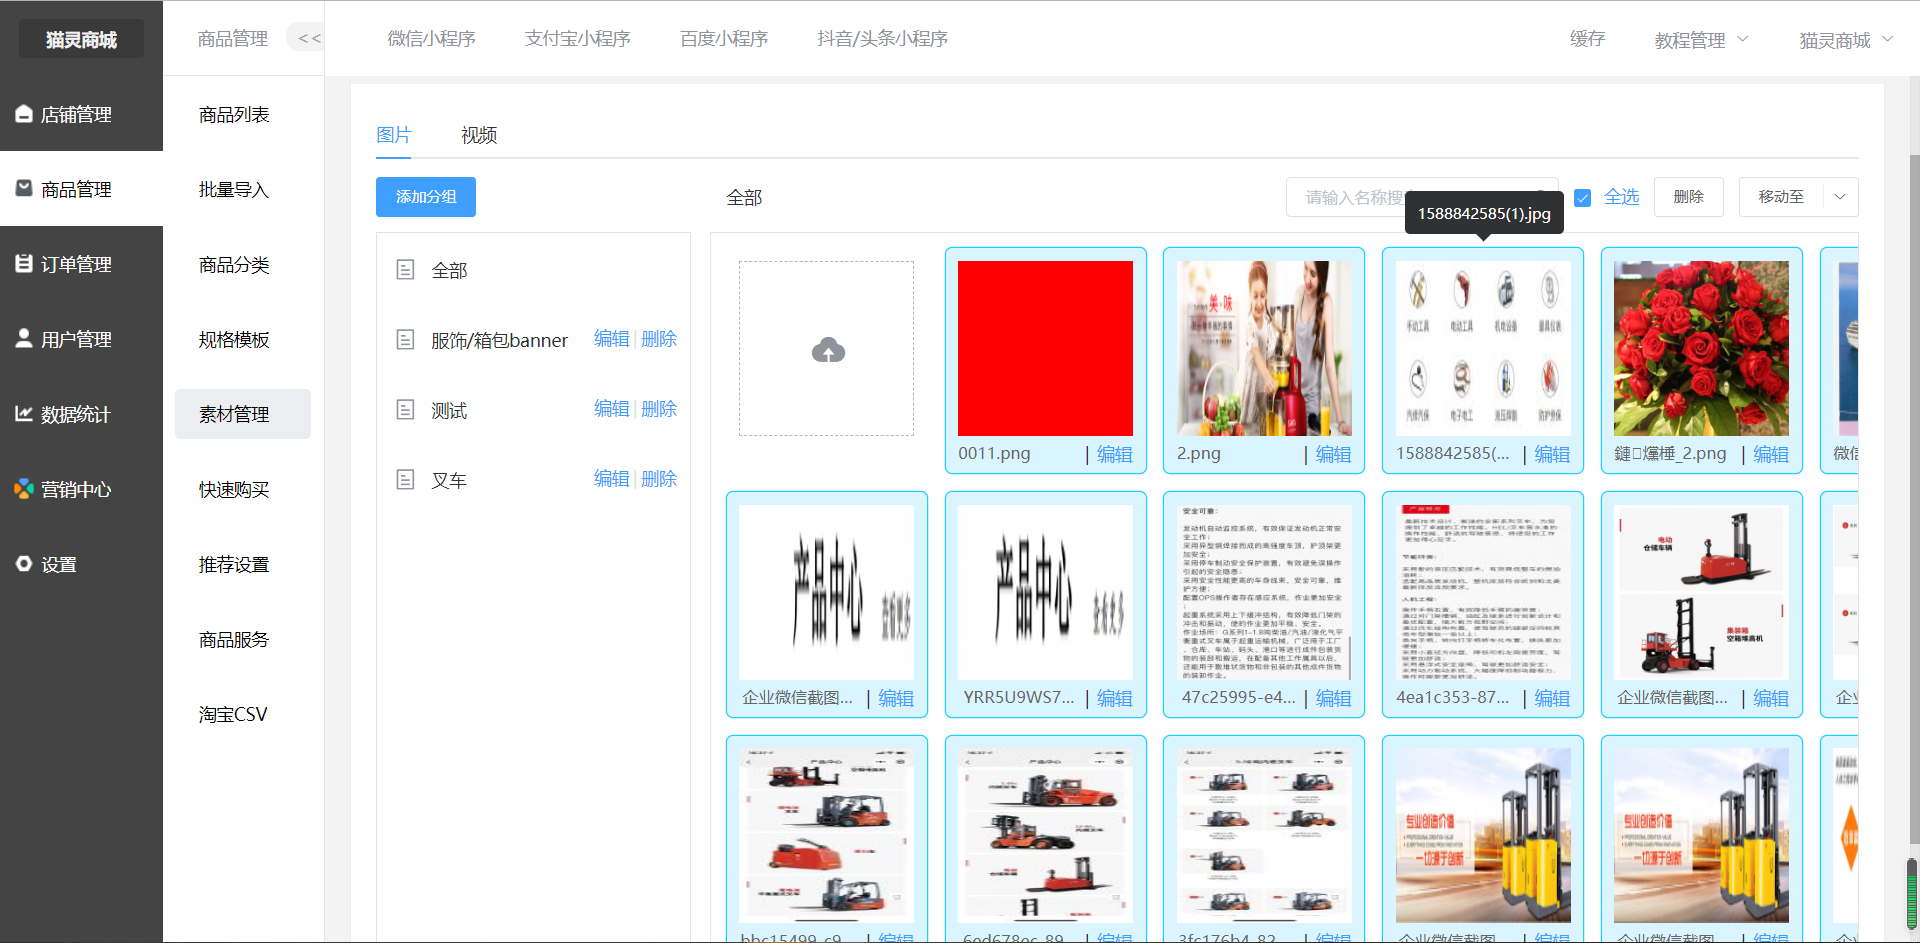Select the red roses image thumbnail
The height and width of the screenshot is (943, 1920).
click(x=1701, y=348)
